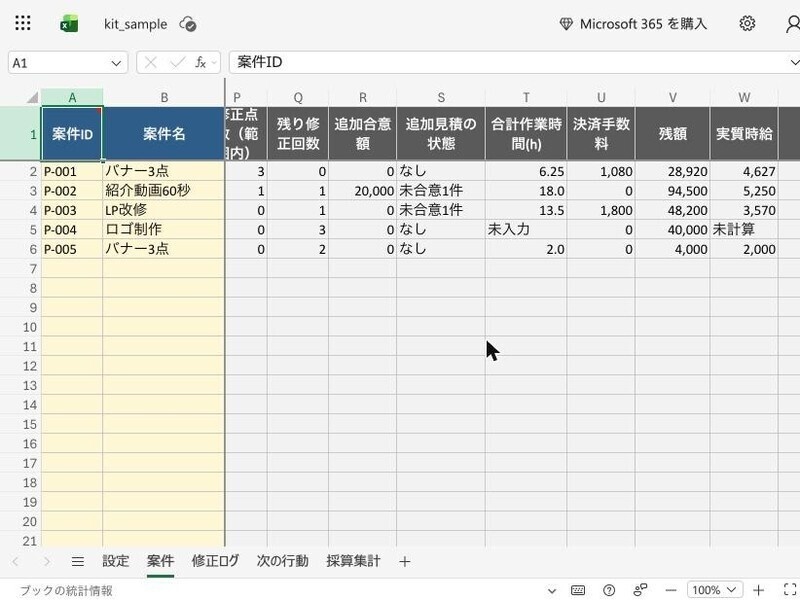Zoom in with plus button
800x600 pixels.
[758, 590]
